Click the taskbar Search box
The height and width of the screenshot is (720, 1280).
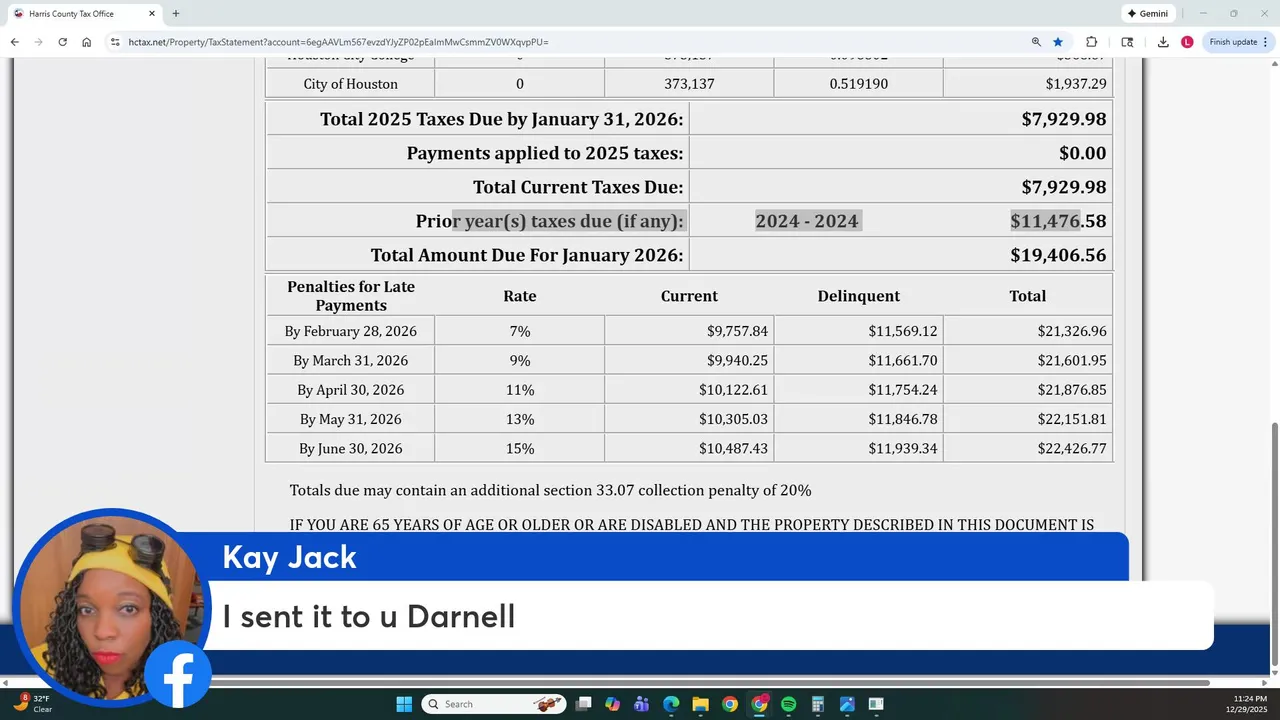494,704
